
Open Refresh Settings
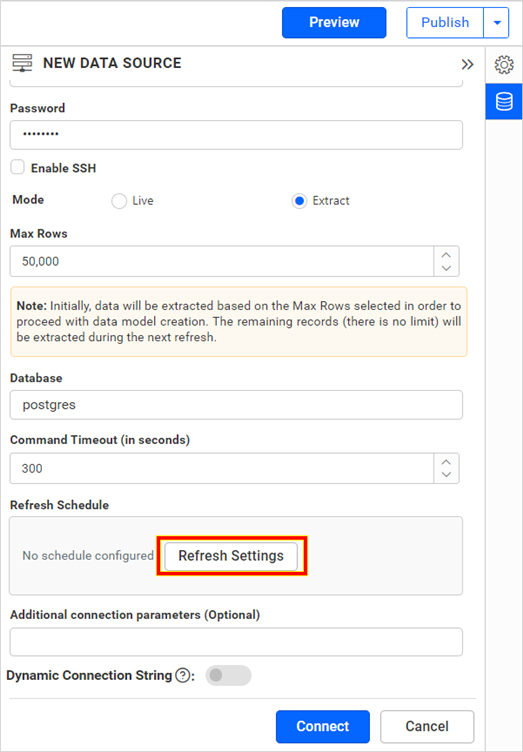click(231, 556)
